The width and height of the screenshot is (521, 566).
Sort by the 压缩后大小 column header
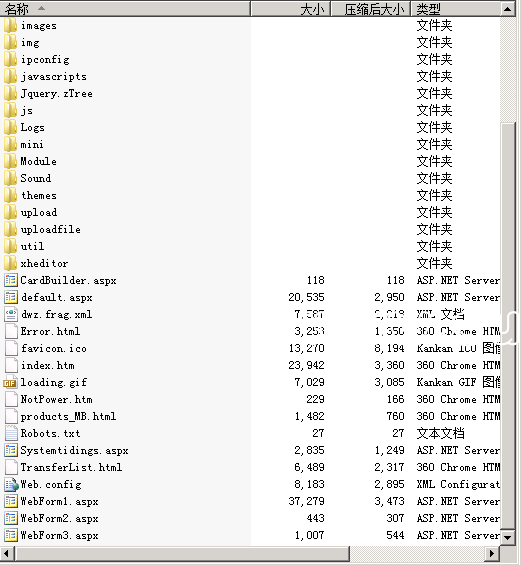(370, 9)
